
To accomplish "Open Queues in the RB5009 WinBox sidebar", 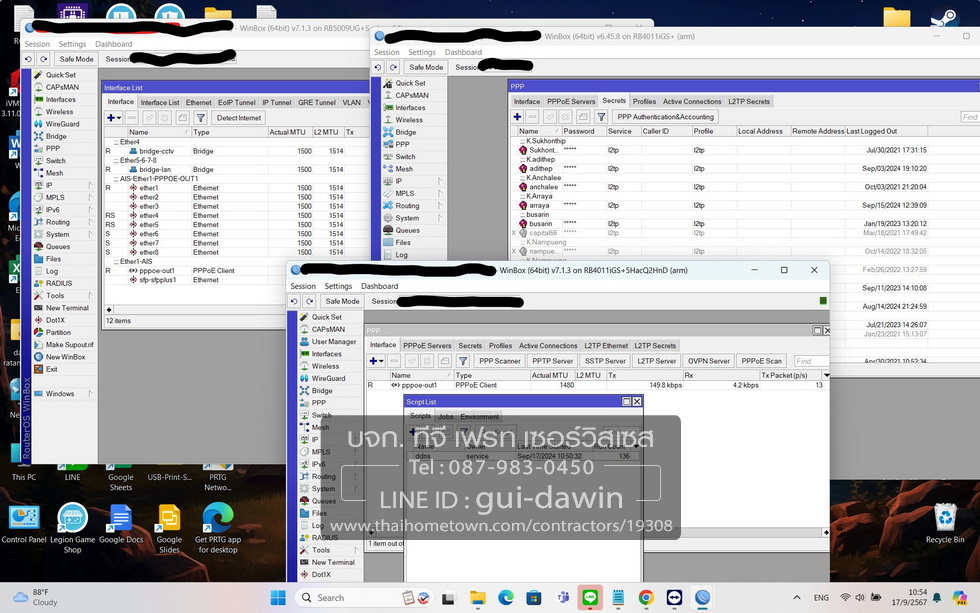I will click(58, 247).
